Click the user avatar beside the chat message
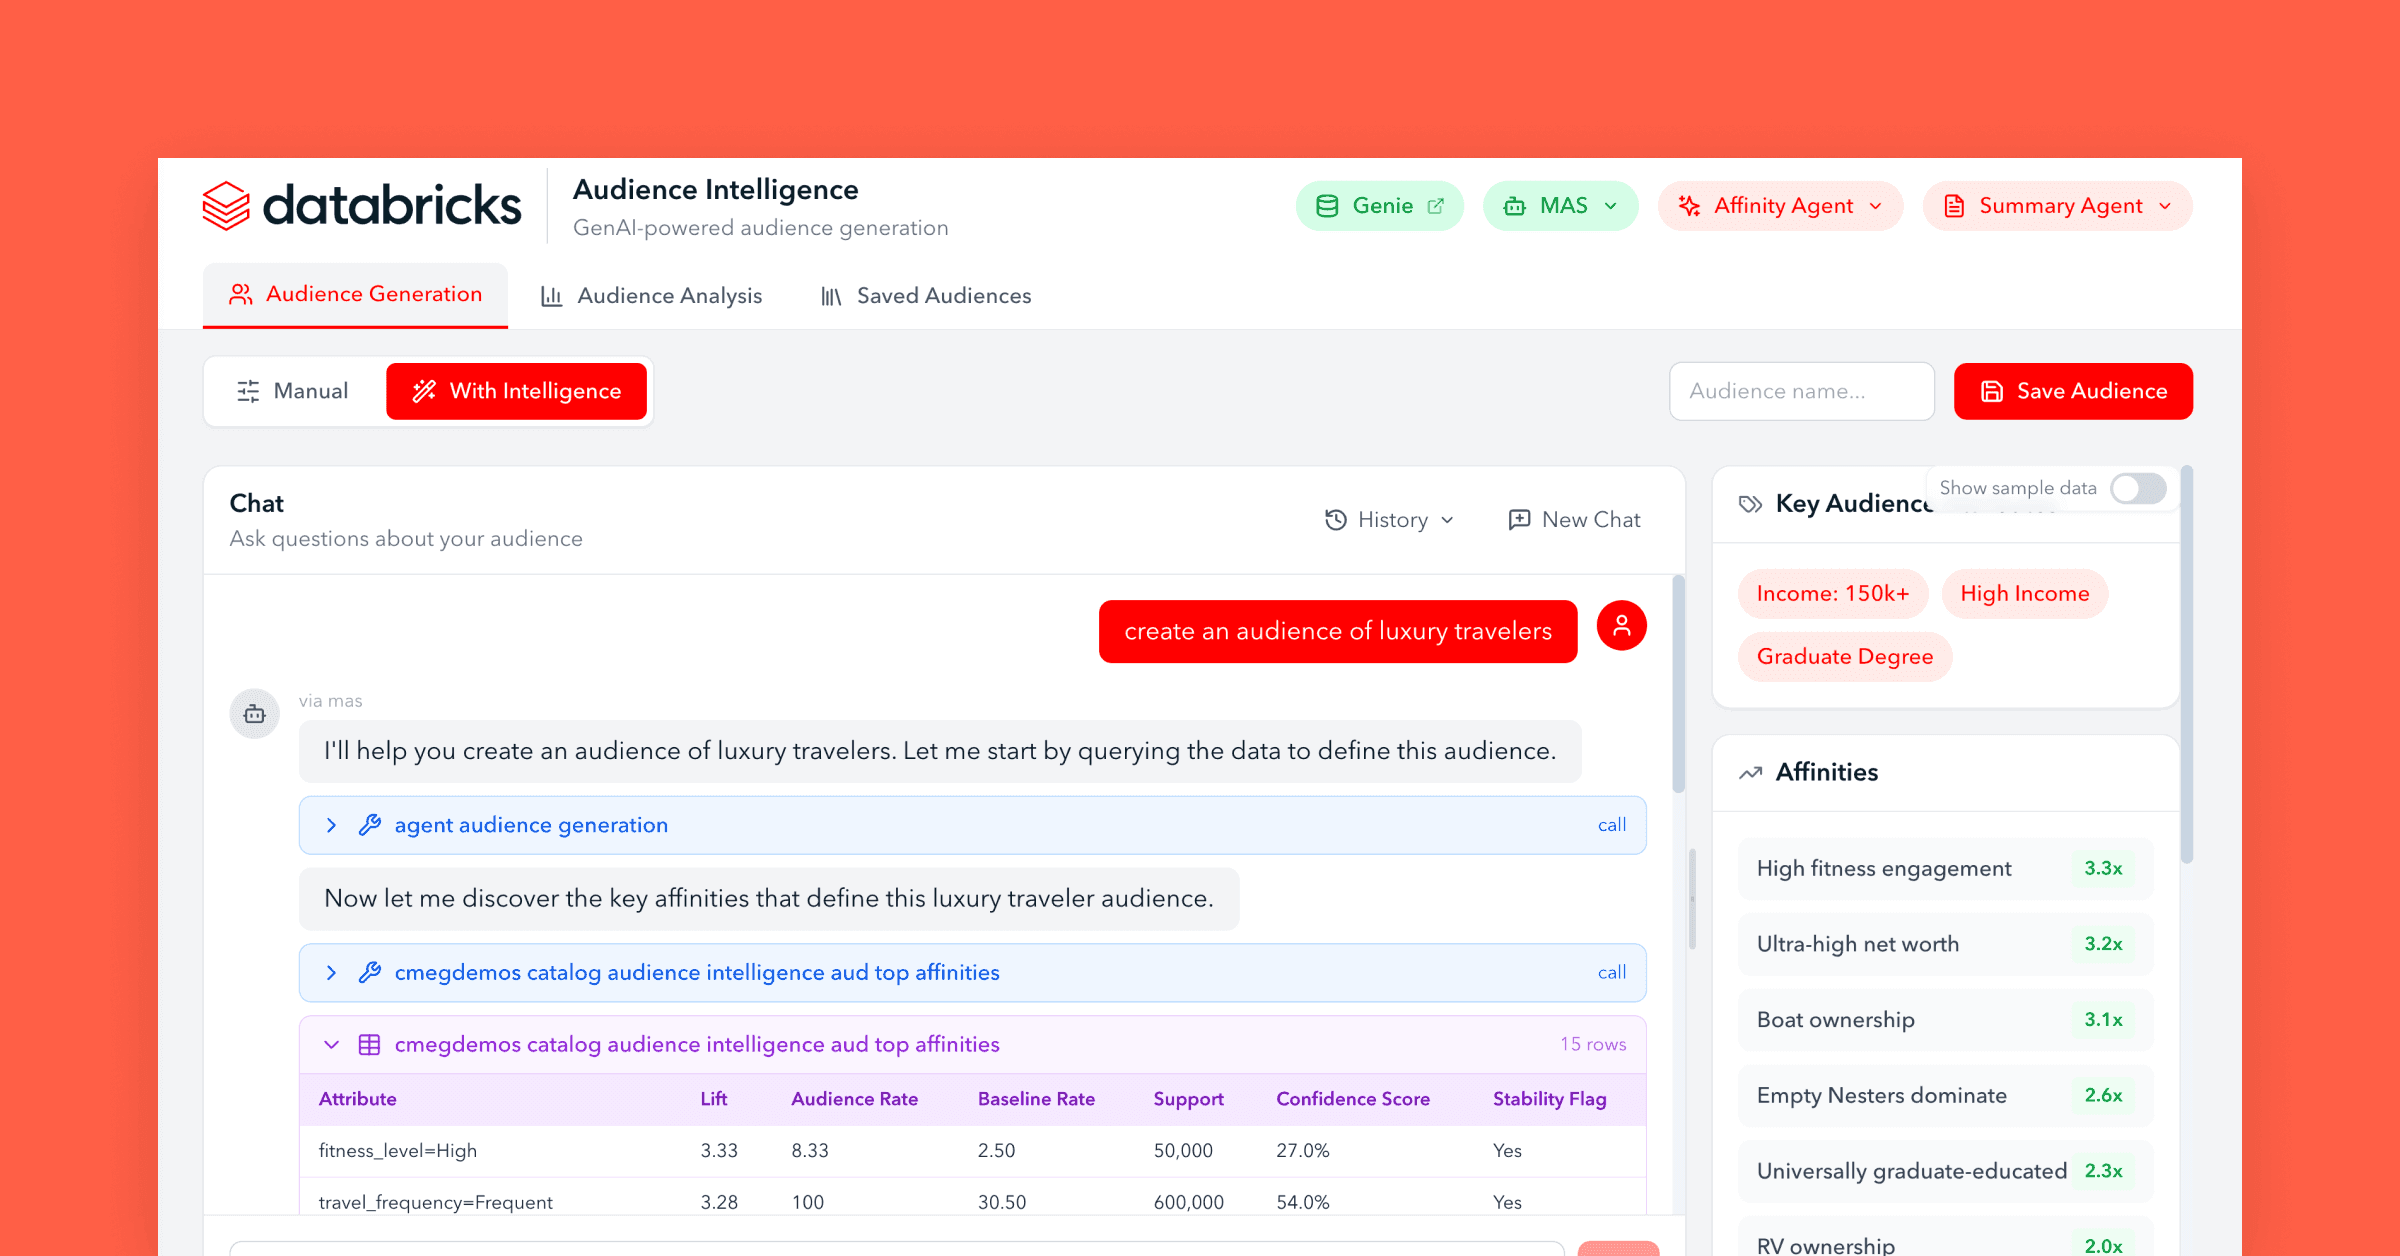This screenshot has width=2400, height=1256. (1621, 625)
